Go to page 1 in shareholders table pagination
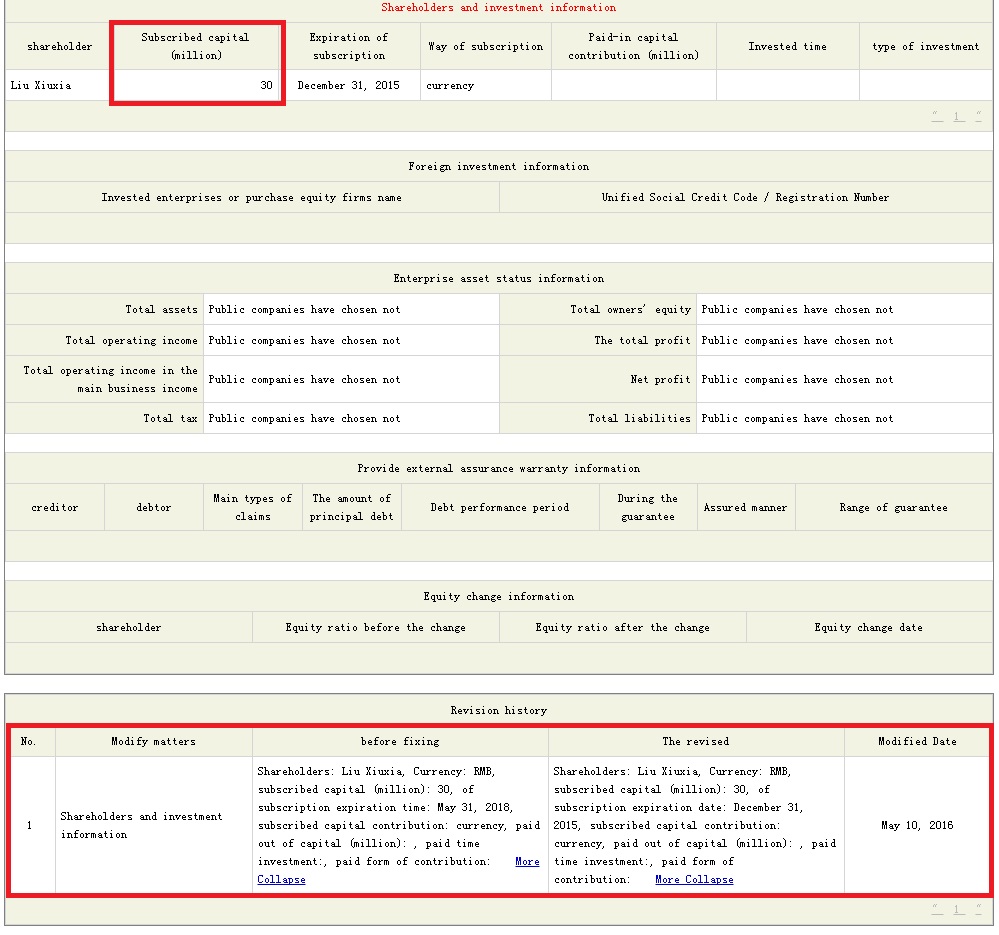The height and width of the screenshot is (935, 999). [957, 116]
